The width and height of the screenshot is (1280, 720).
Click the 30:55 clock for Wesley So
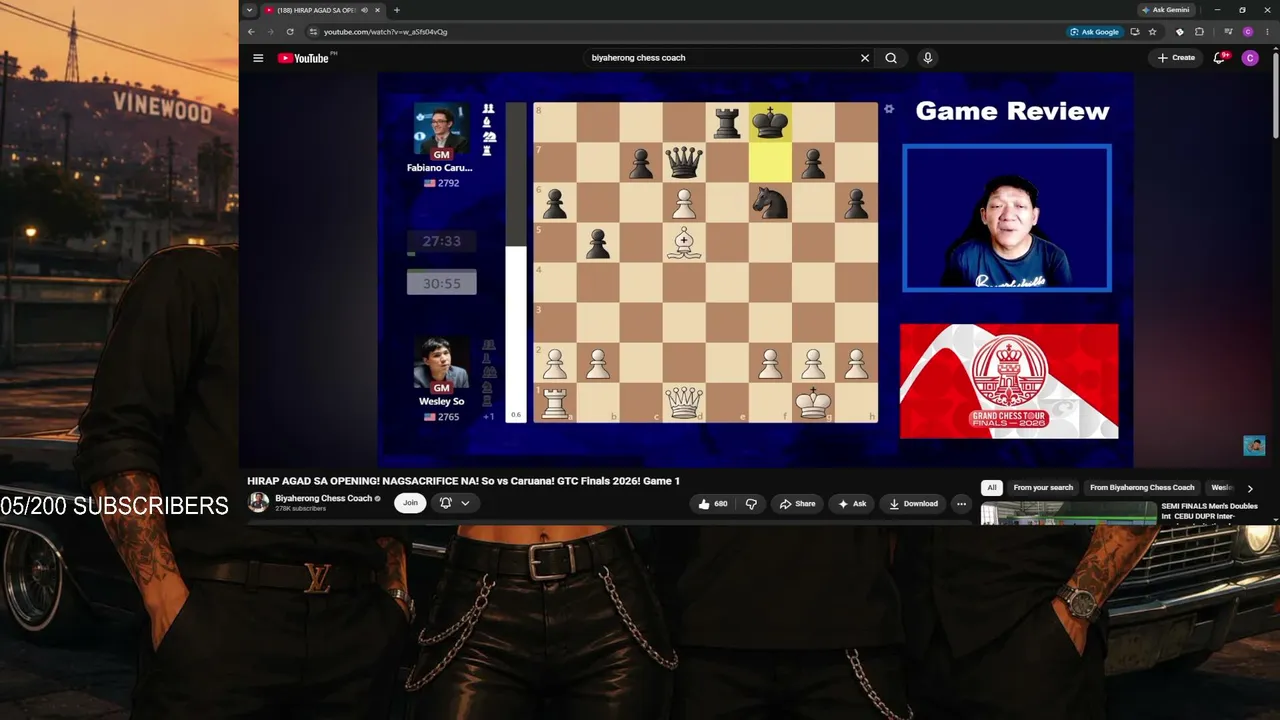[441, 283]
